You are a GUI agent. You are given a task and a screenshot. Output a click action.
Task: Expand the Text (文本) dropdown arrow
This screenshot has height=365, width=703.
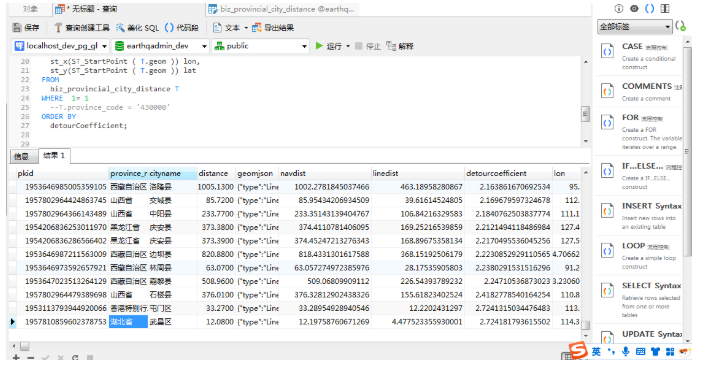246,28
